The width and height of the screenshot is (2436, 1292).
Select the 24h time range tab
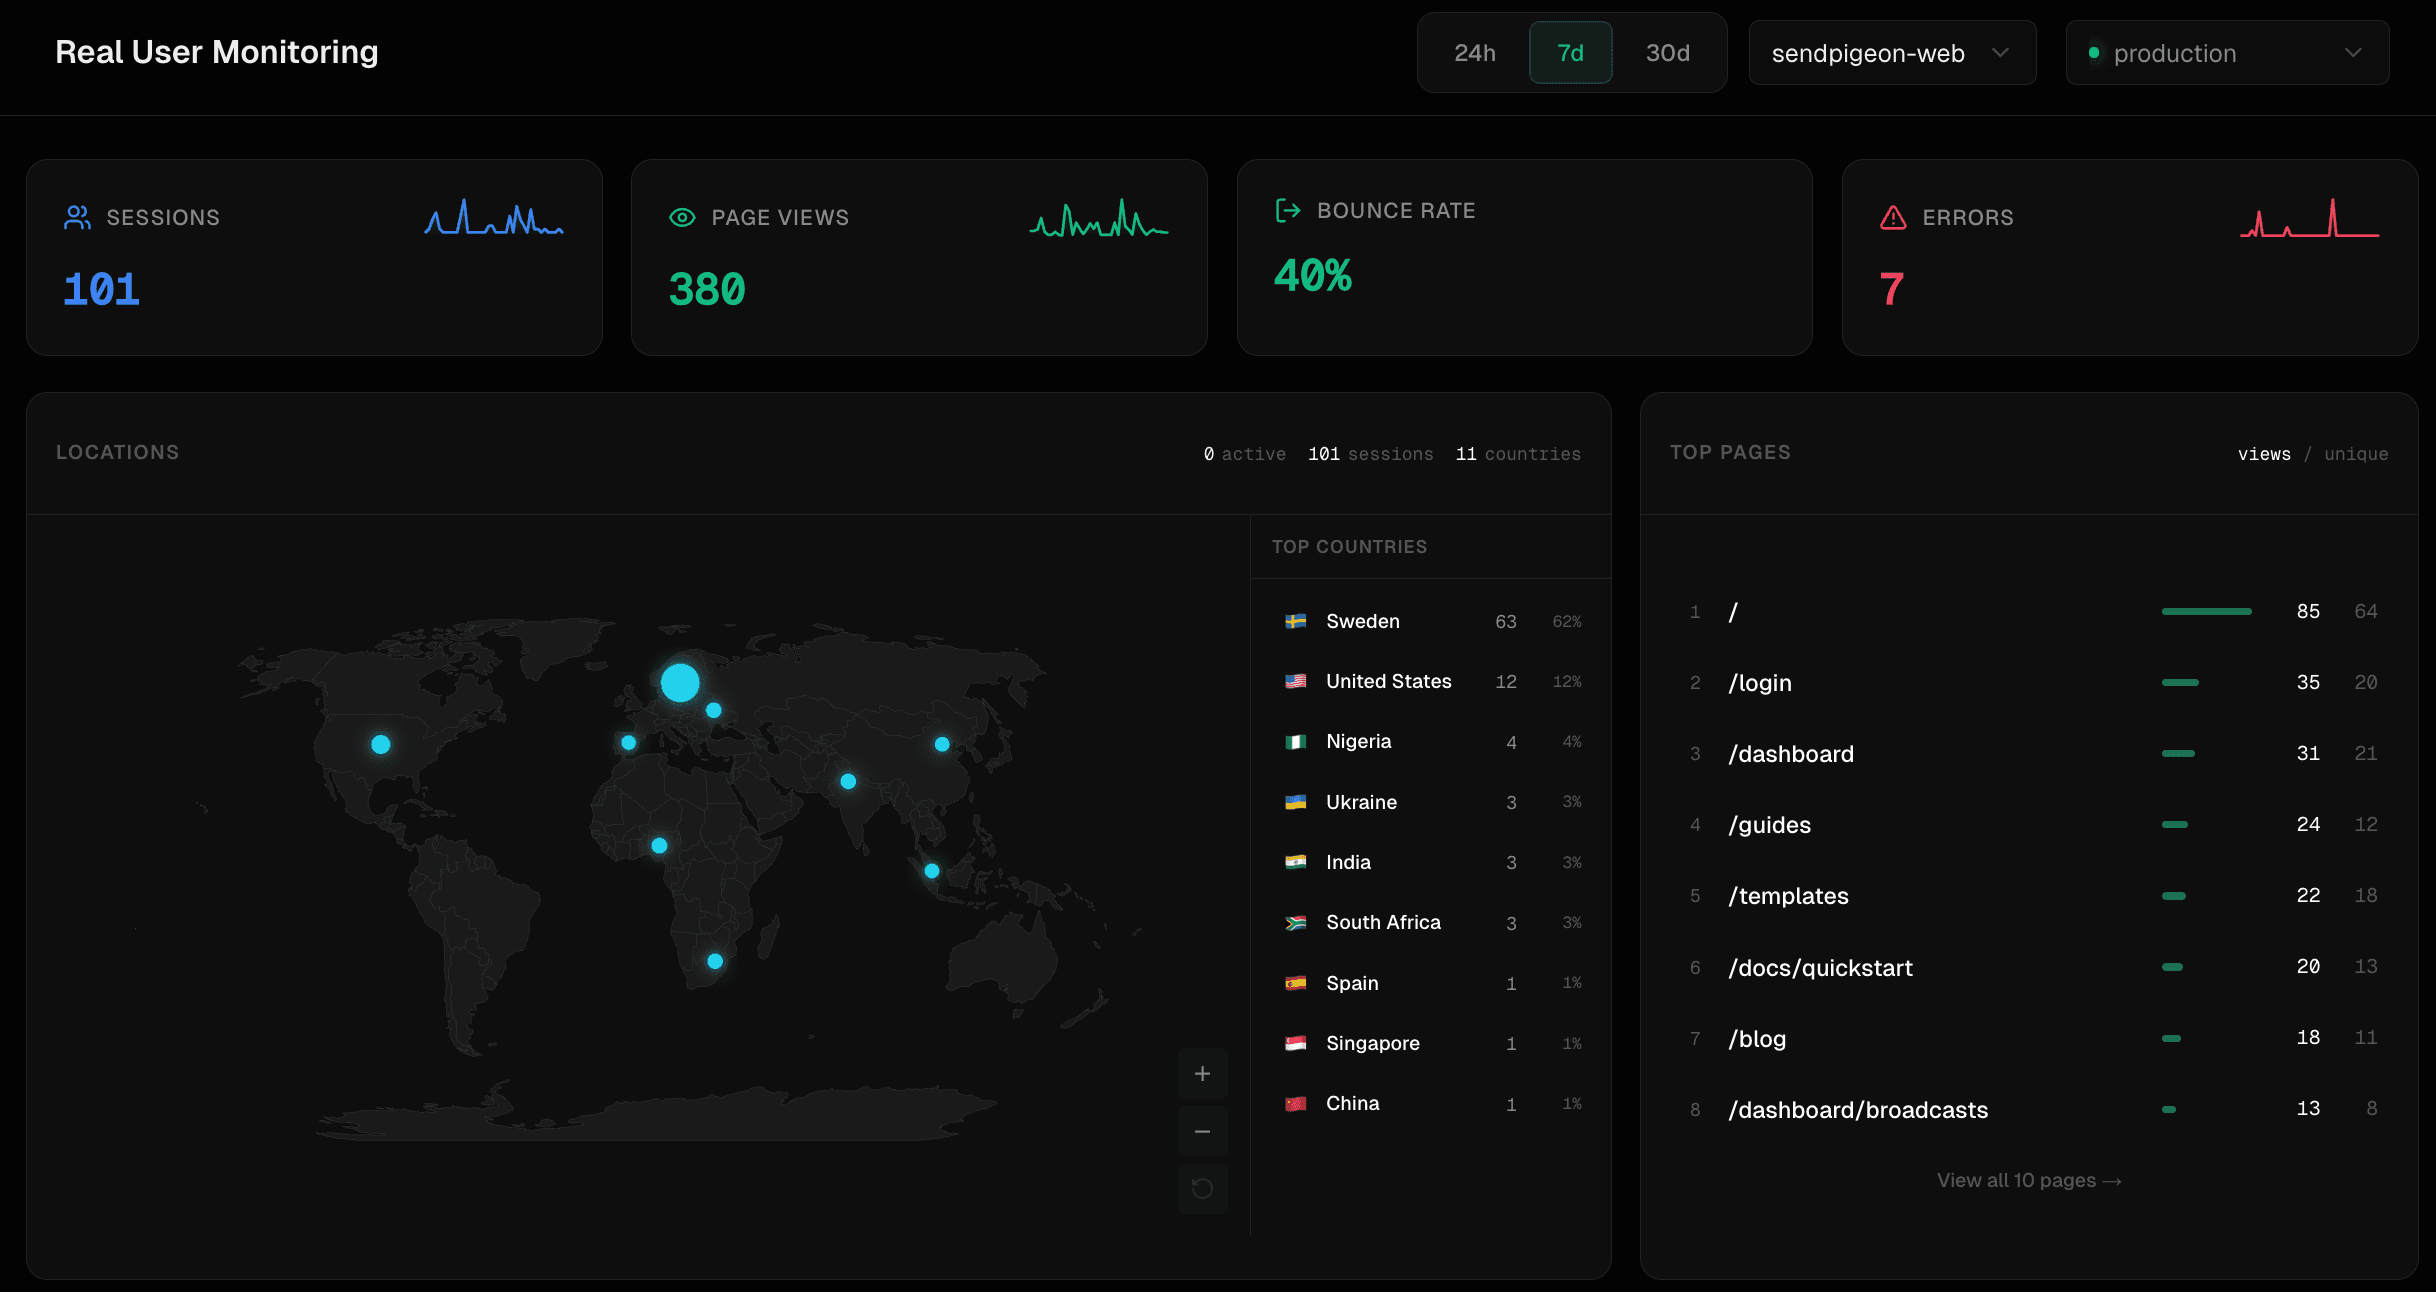tap(1475, 52)
